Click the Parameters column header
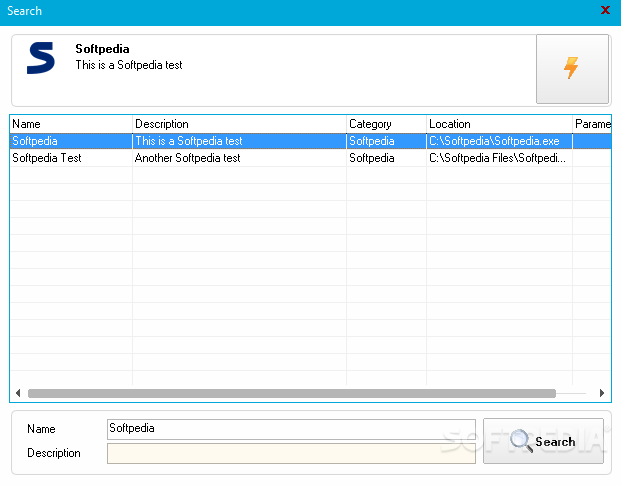Image resolution: width=621 pixels, height=486 pixels. tap(592, 124)
